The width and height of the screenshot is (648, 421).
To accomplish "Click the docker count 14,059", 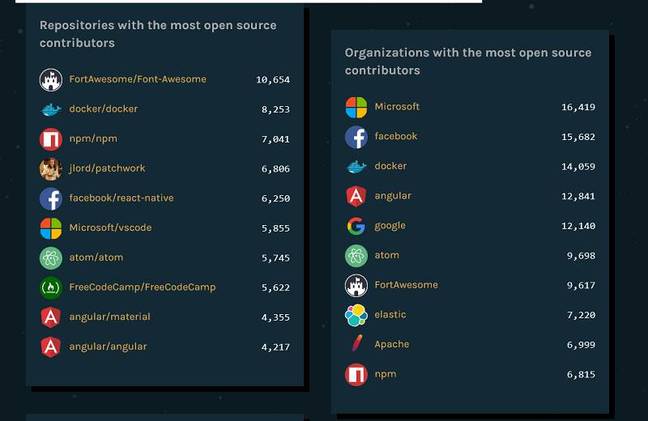I will [x=578, y=167].
